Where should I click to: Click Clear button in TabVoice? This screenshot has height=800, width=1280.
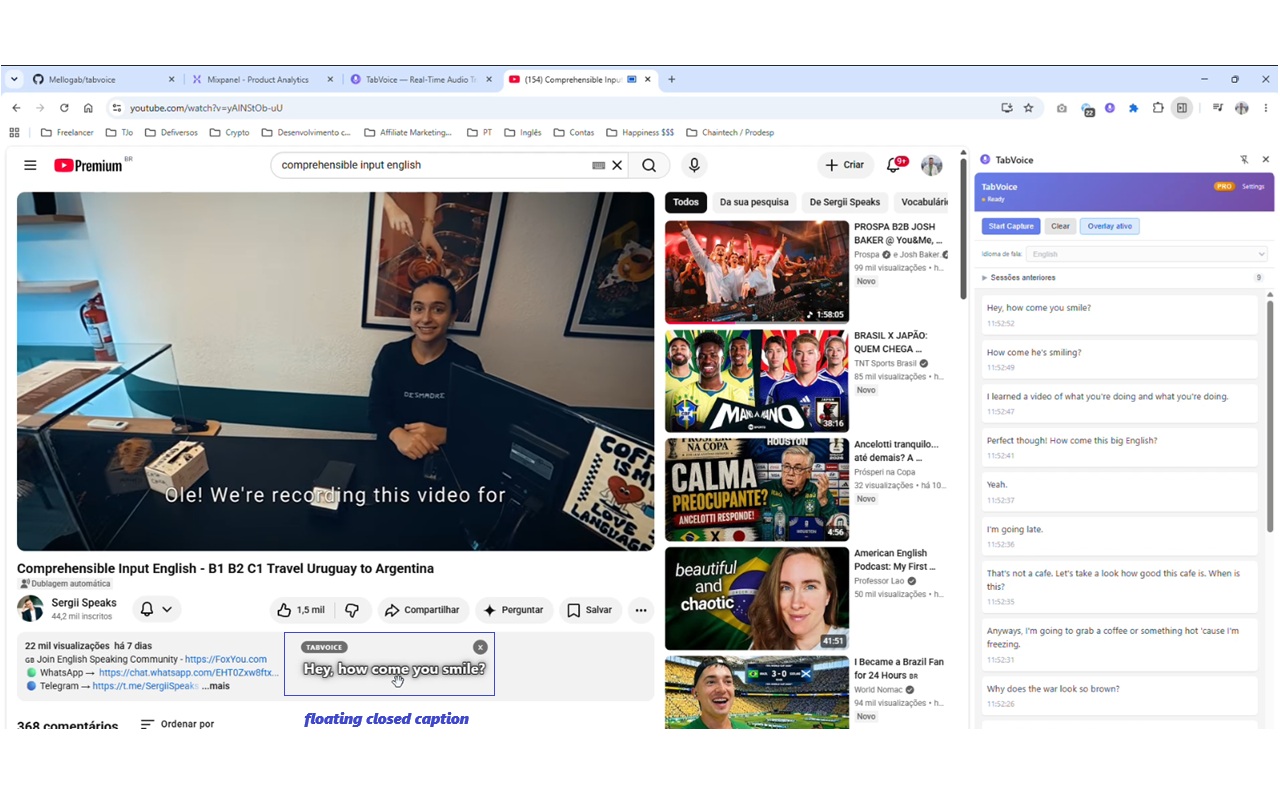[x=1060, y=226]
